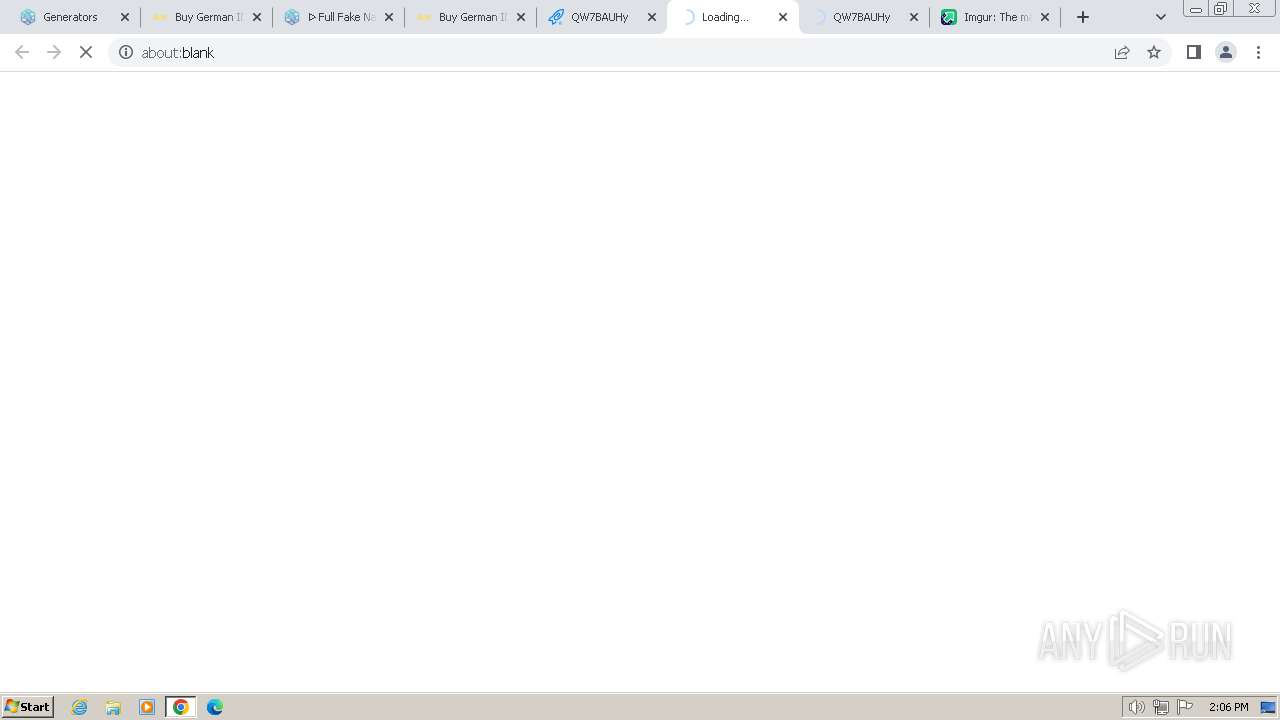Select the QW7BAUHy tab with rocket icon
This screenshot has width=1280, height=720.
[x=600, y=17]
